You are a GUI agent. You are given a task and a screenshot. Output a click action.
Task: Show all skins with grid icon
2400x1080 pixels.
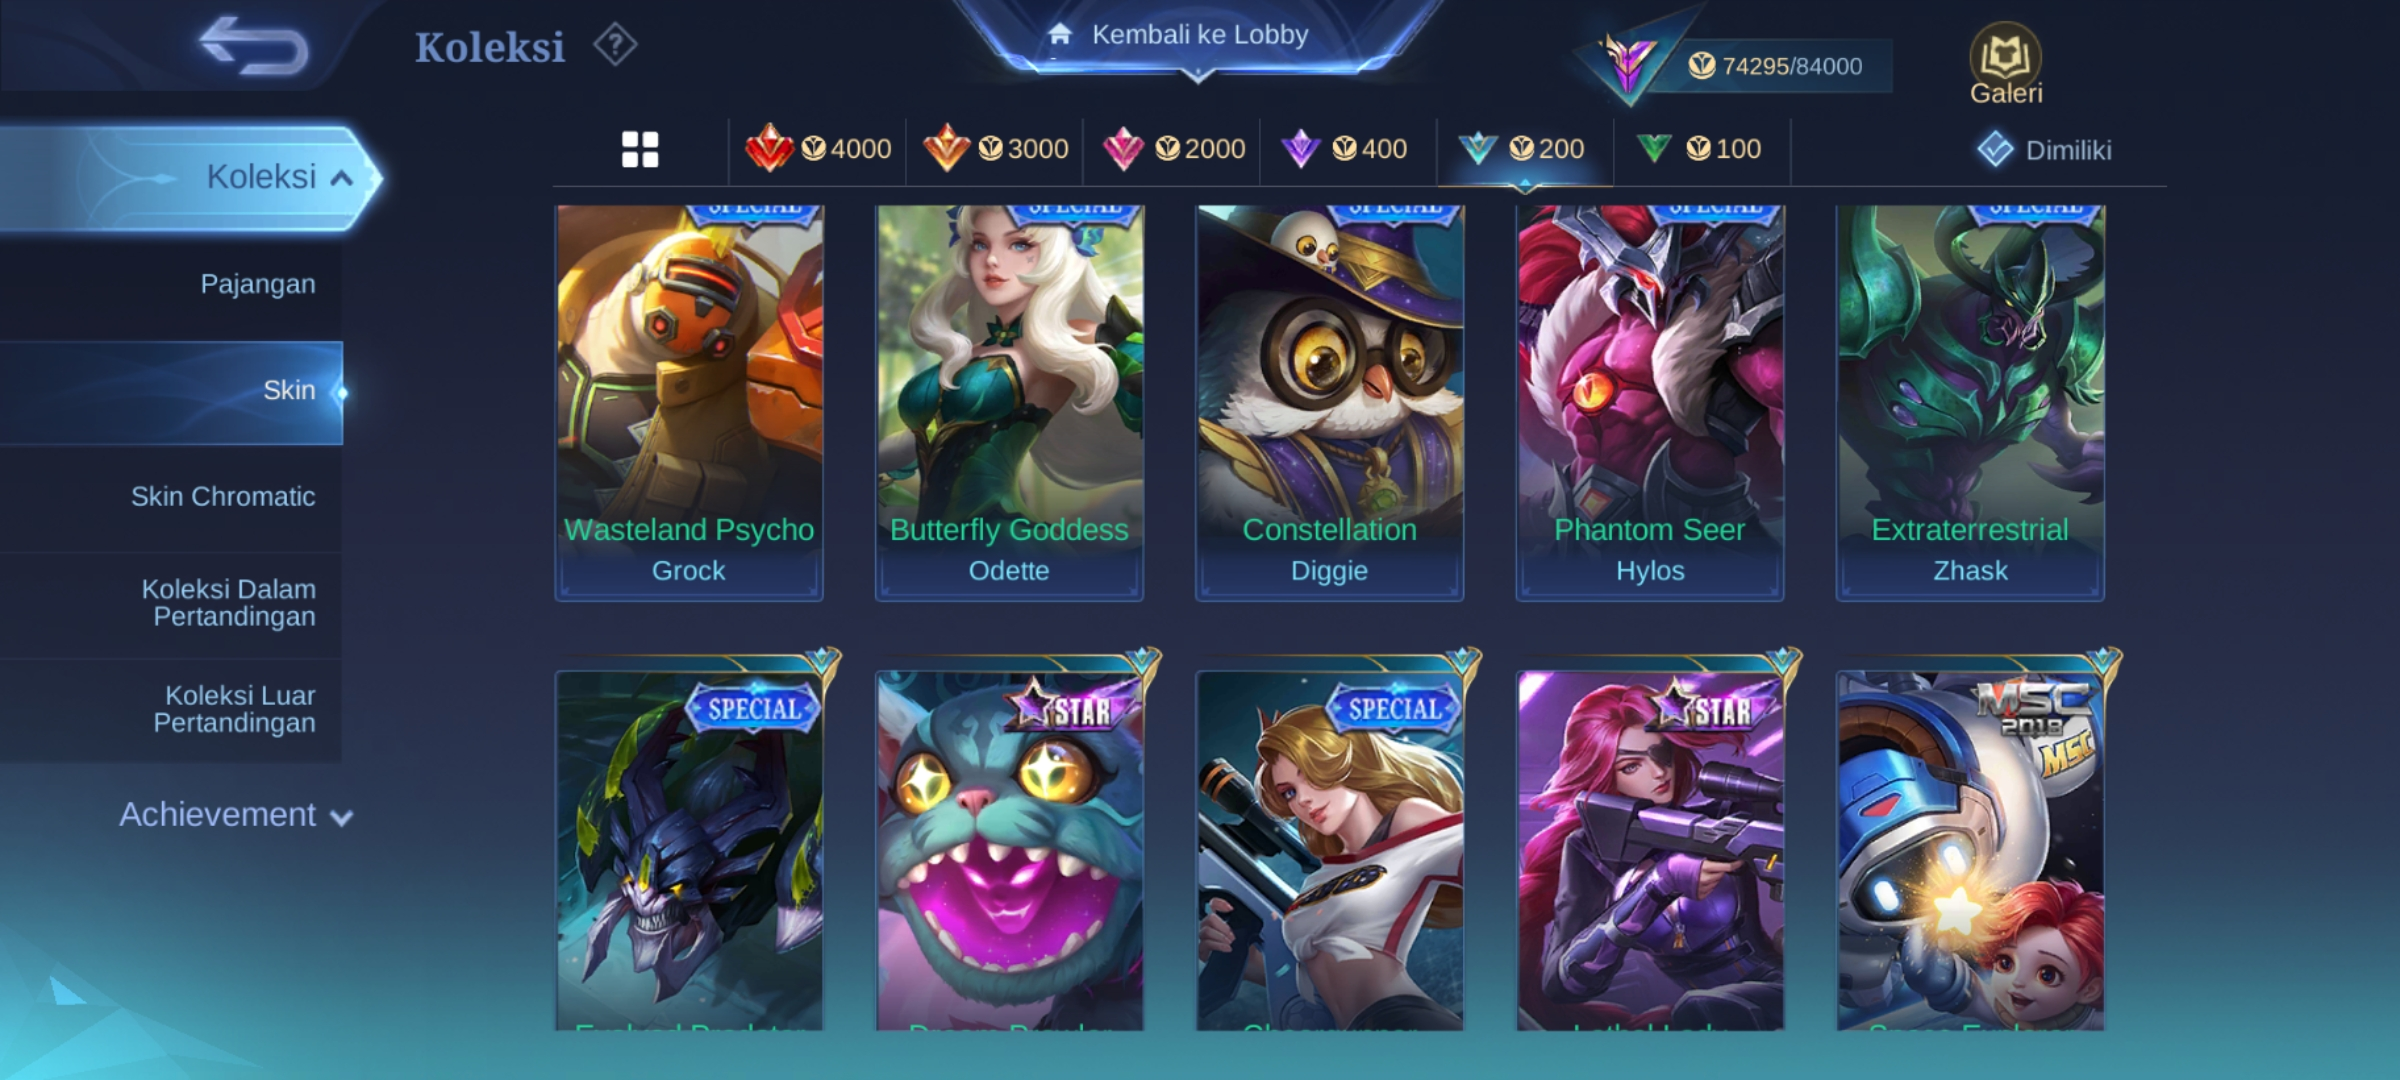(x=640, y=150)
